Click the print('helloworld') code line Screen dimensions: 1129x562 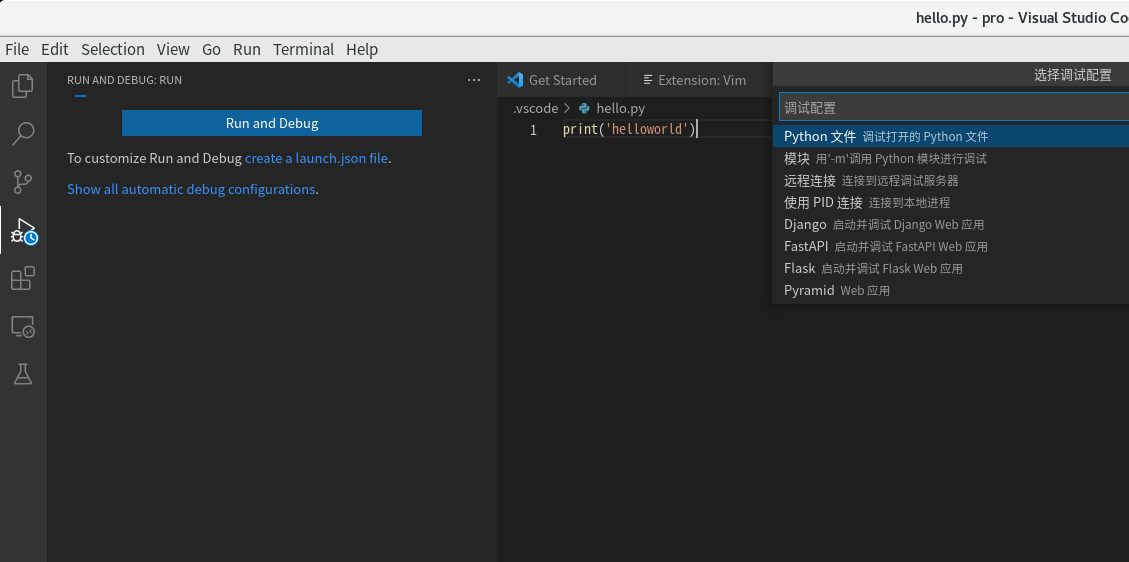[629, 130]
